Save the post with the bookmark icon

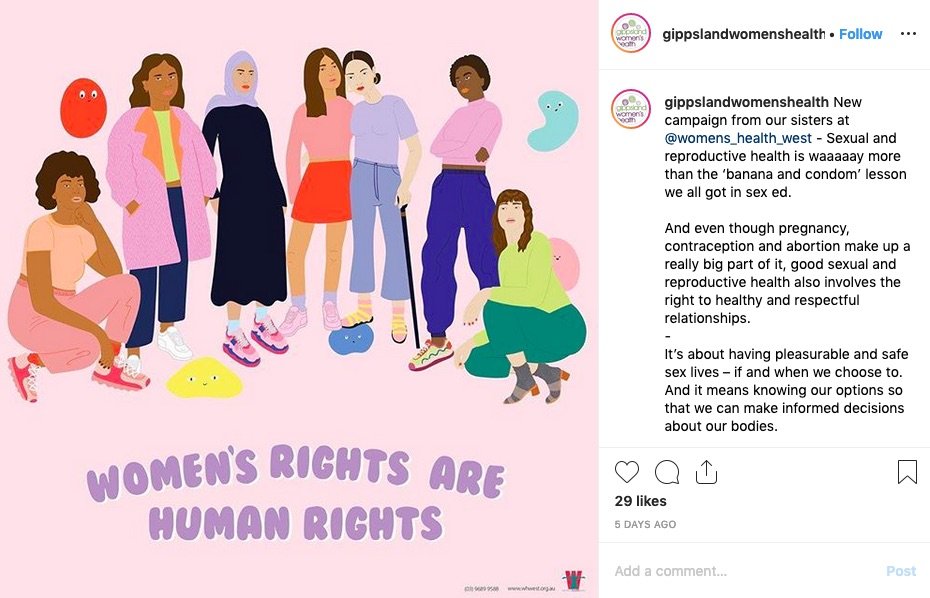[907, 472]
